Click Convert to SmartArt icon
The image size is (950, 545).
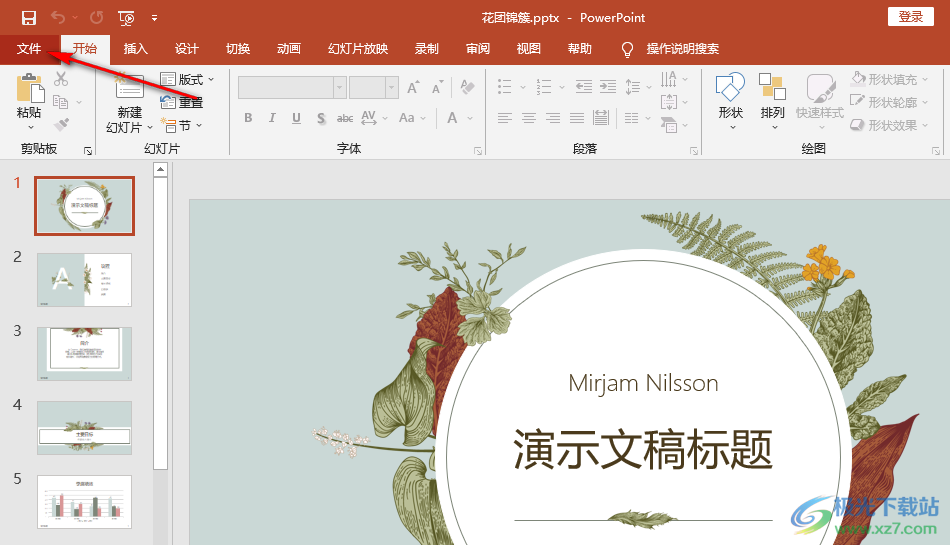click(669, 125)
